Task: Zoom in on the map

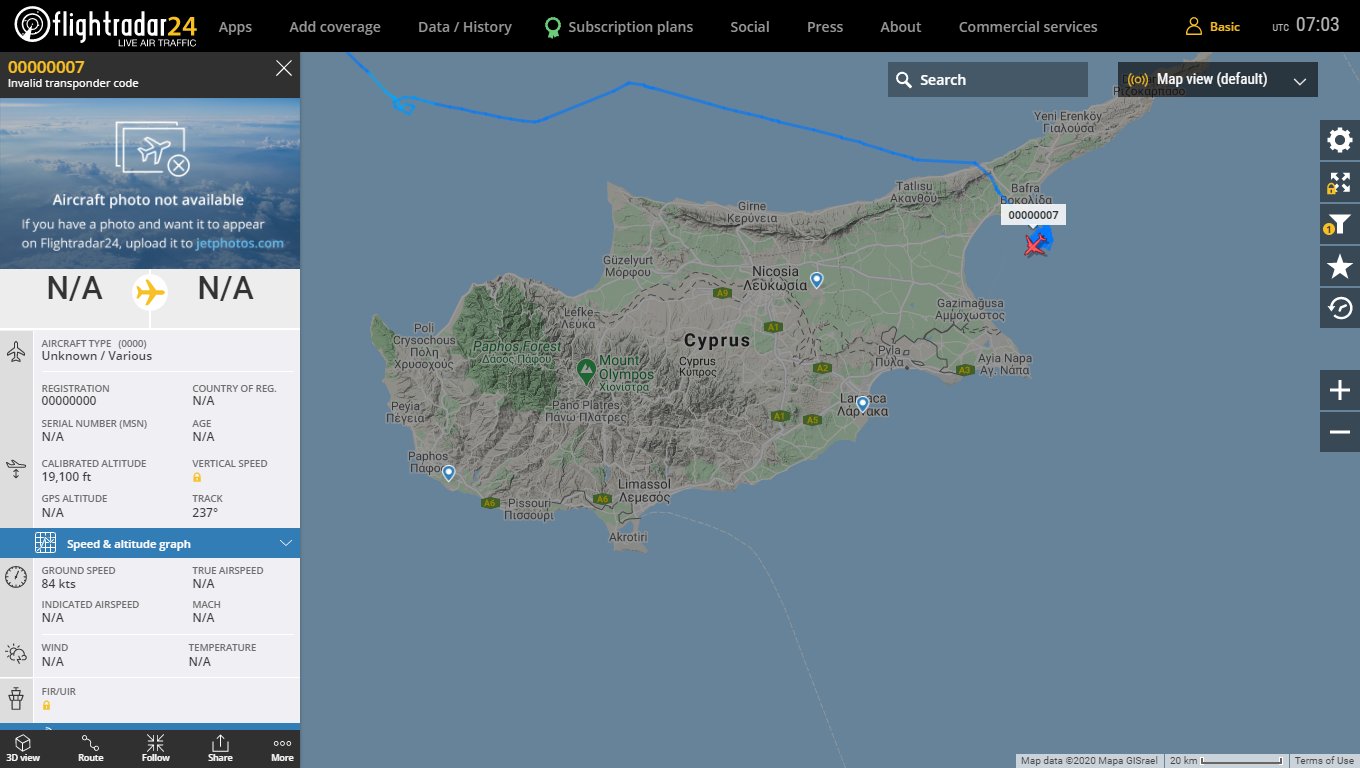Action: point(1339,390)
